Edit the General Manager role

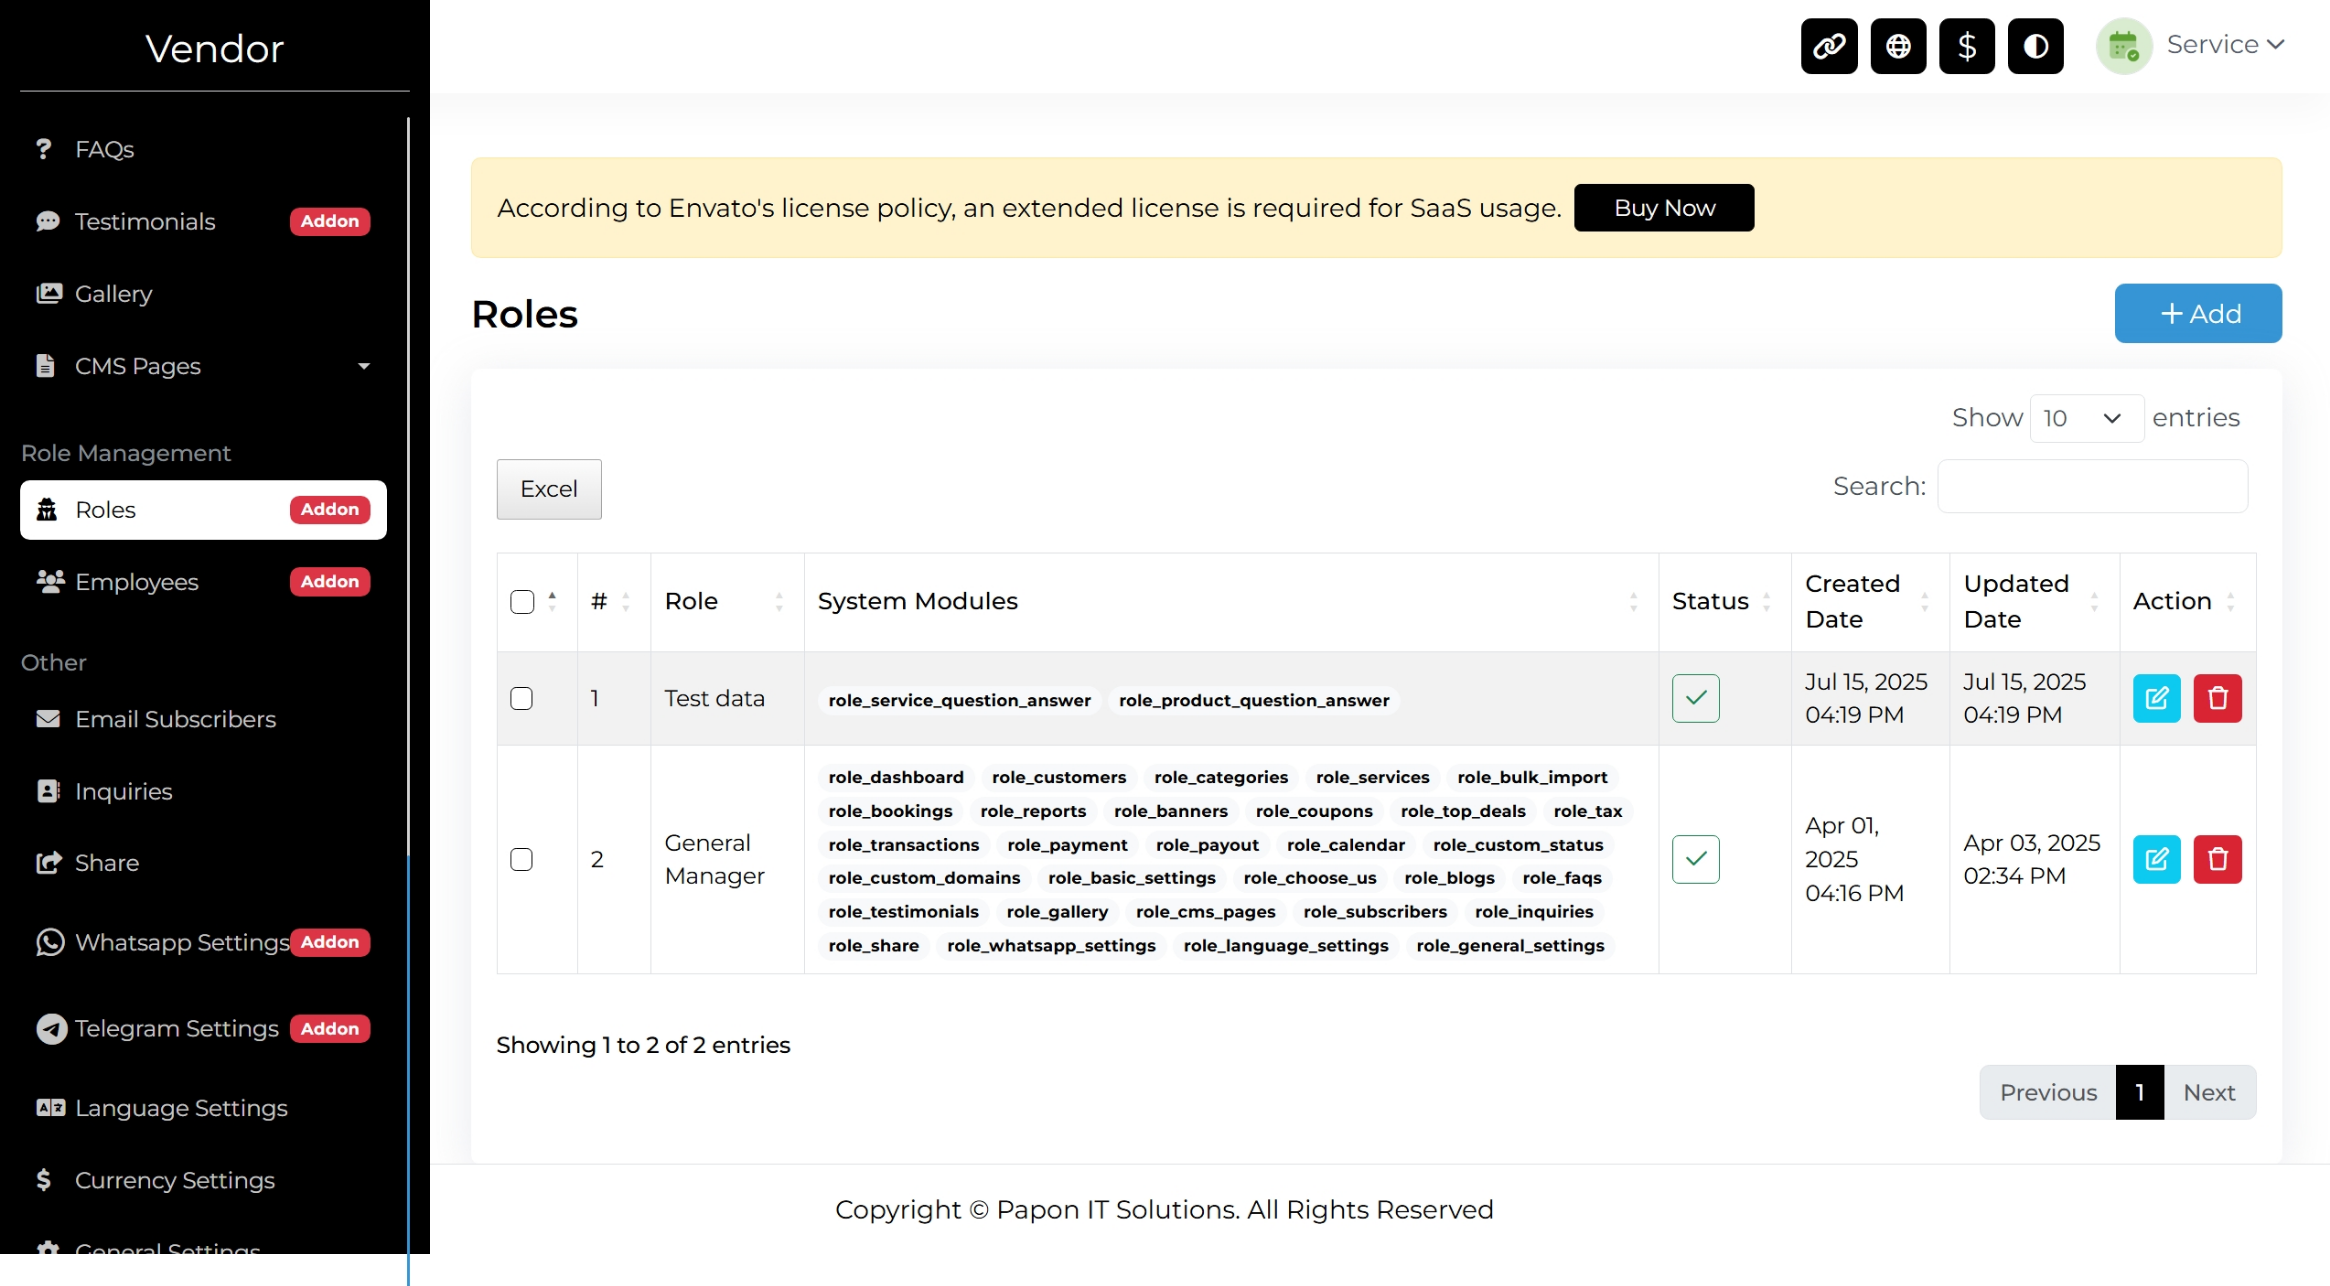[x=2156, y=859]
